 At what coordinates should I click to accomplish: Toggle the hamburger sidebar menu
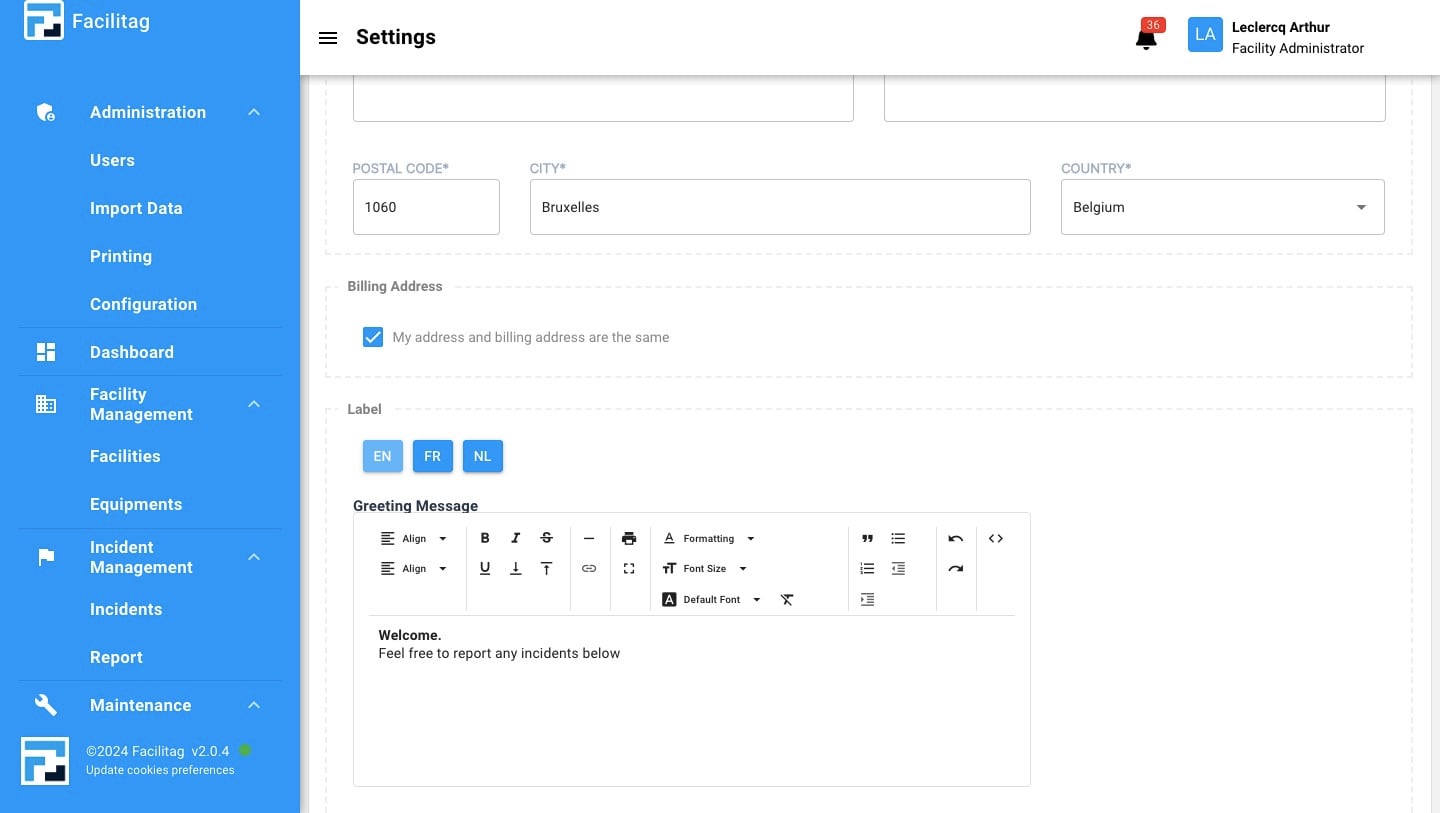click(327, 38)
